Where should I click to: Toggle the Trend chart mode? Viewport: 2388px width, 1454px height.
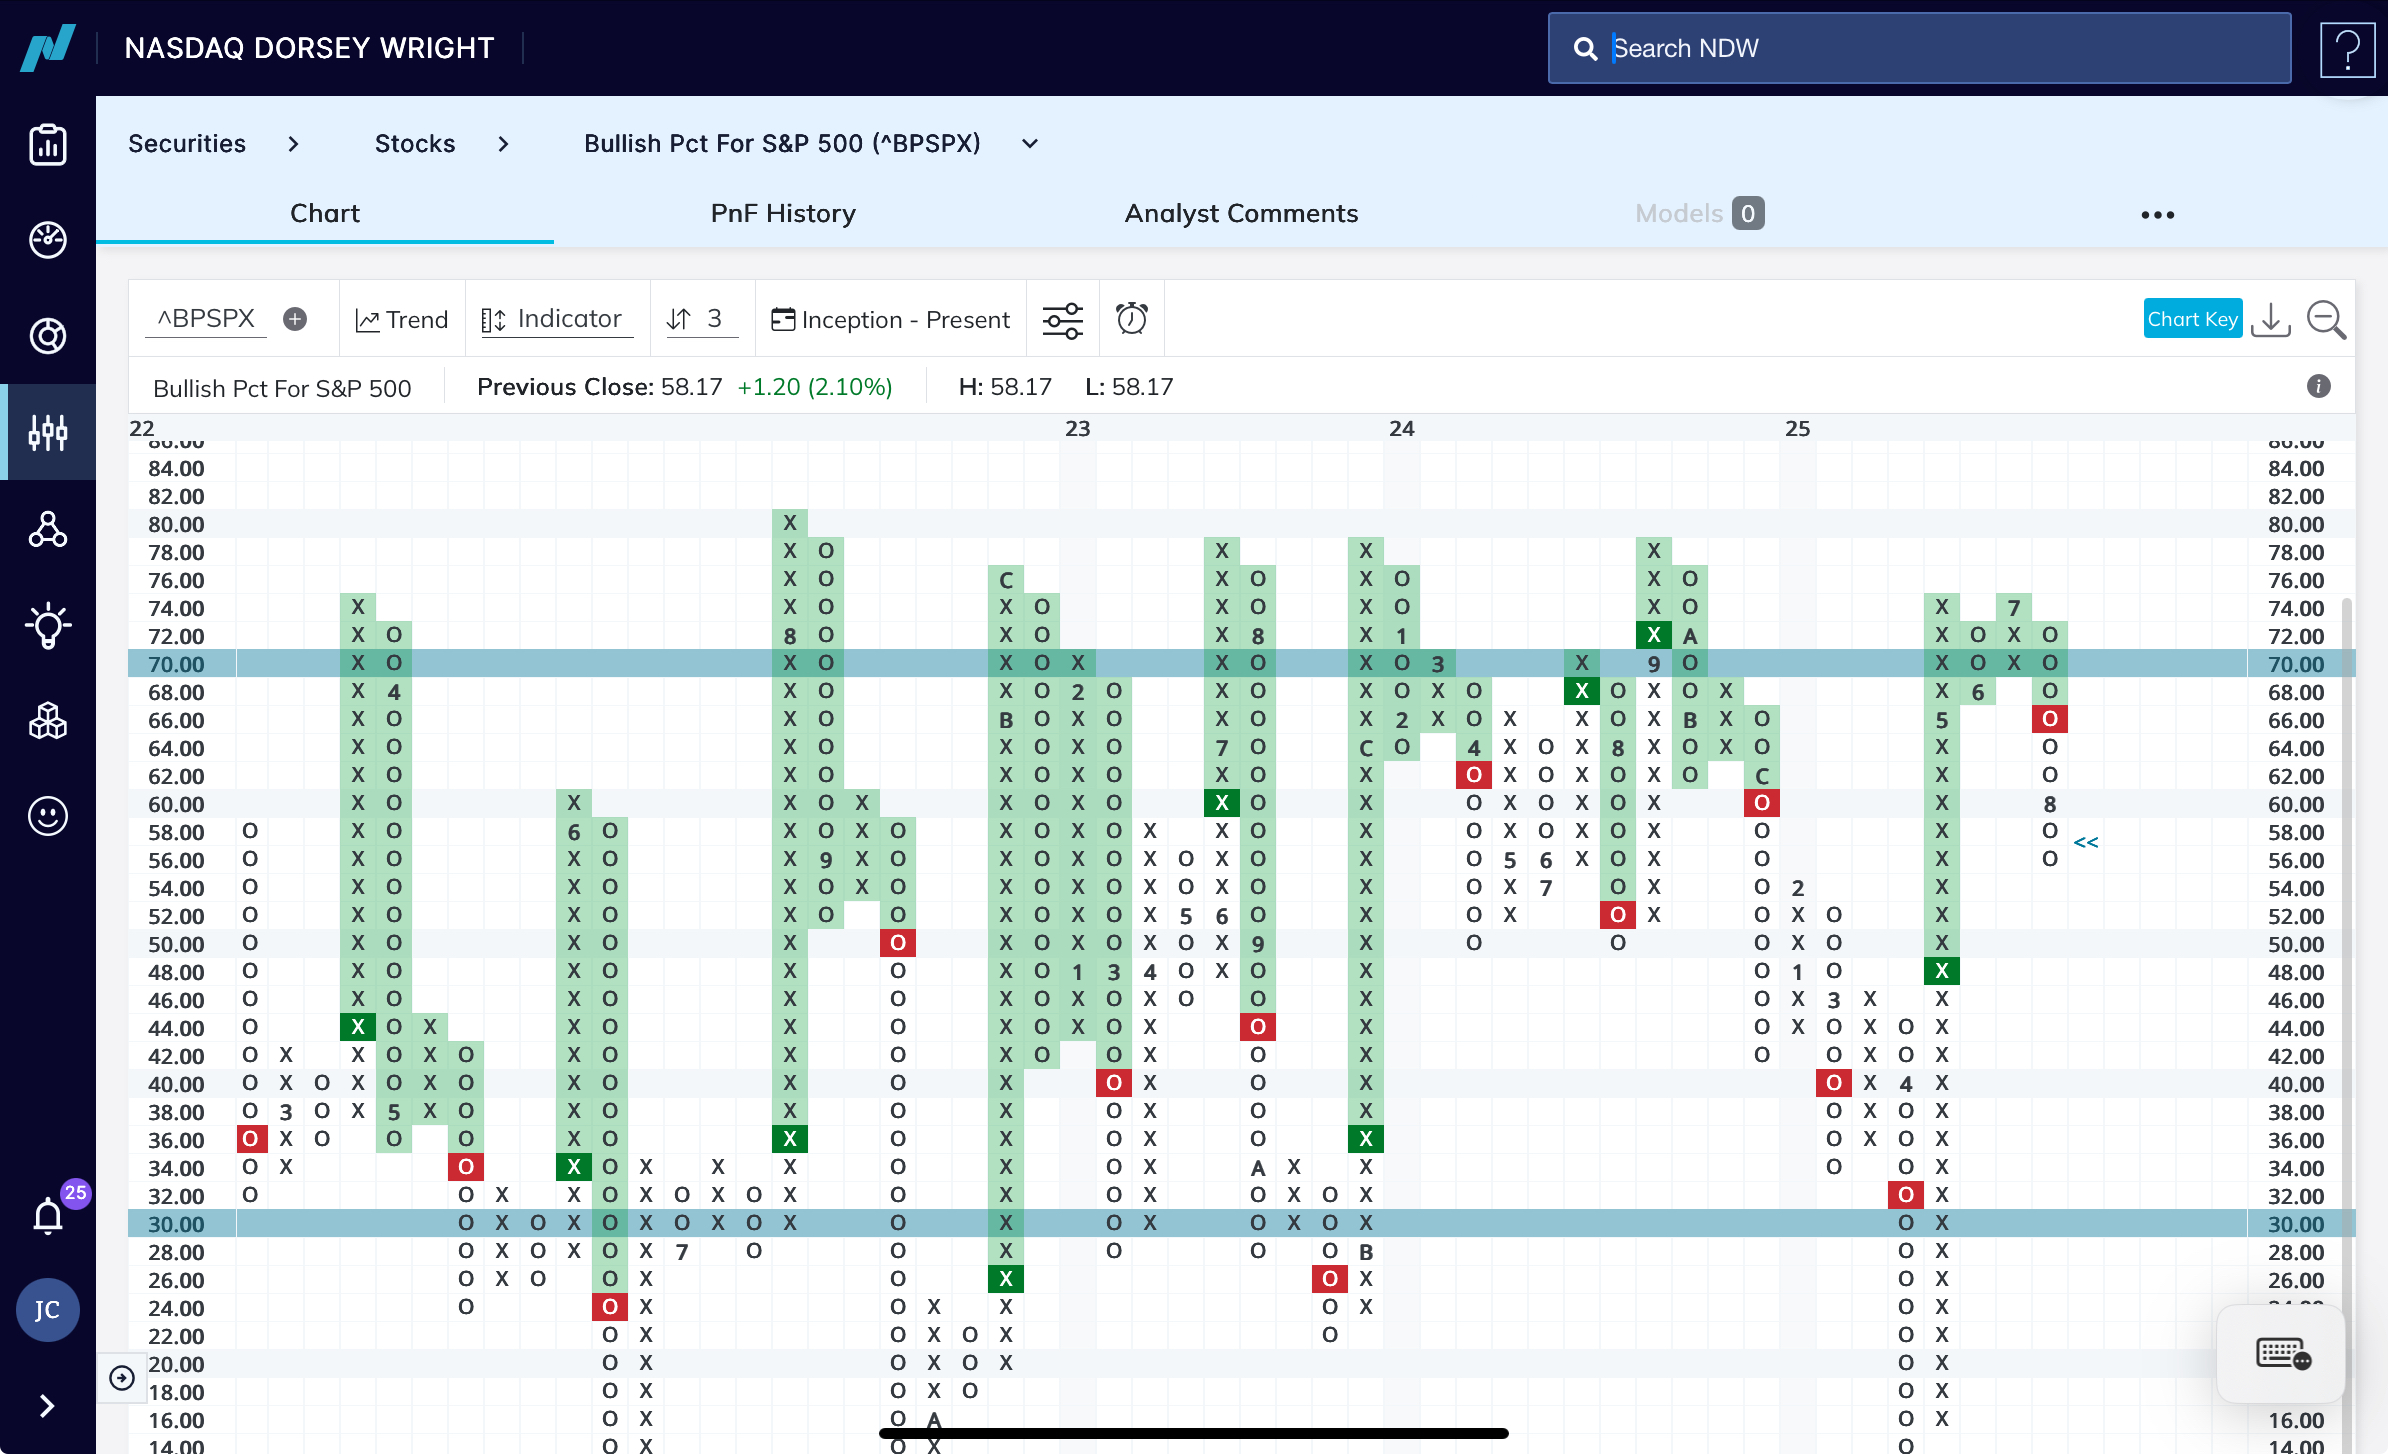[x=402, y=320]
